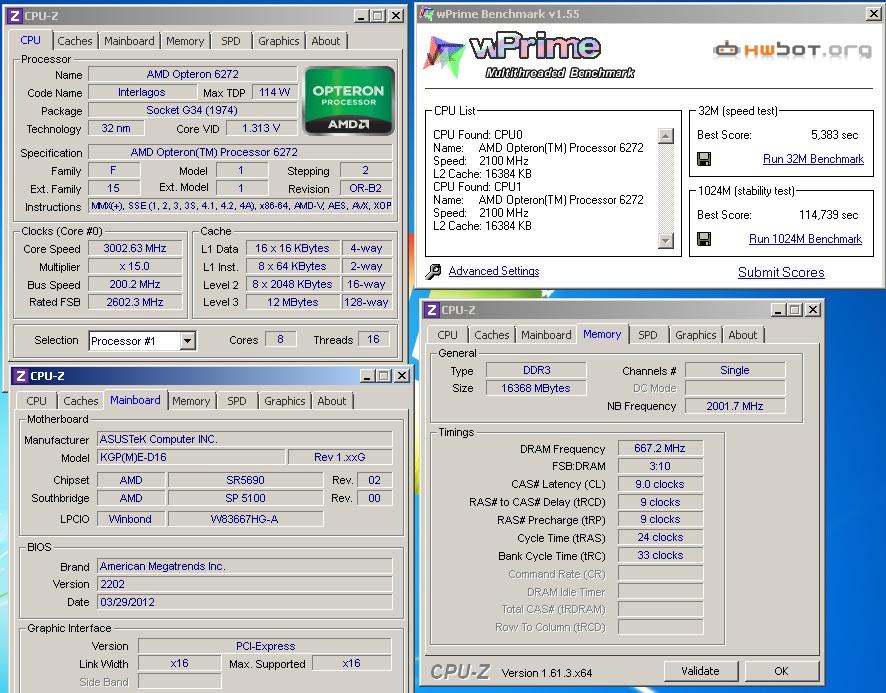Screen dimensions: 886x693
Task: Click the processor name AMD Opteron 6272 field
Action: pos(193,74)
